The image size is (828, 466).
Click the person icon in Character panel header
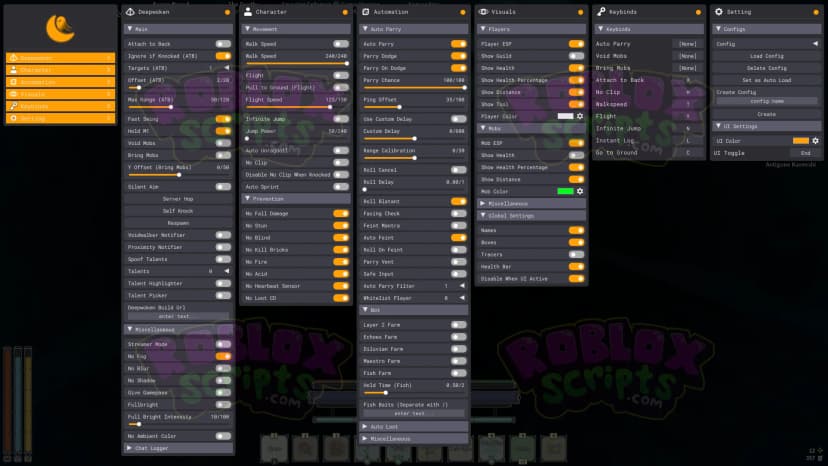click(x=248, y=12)
